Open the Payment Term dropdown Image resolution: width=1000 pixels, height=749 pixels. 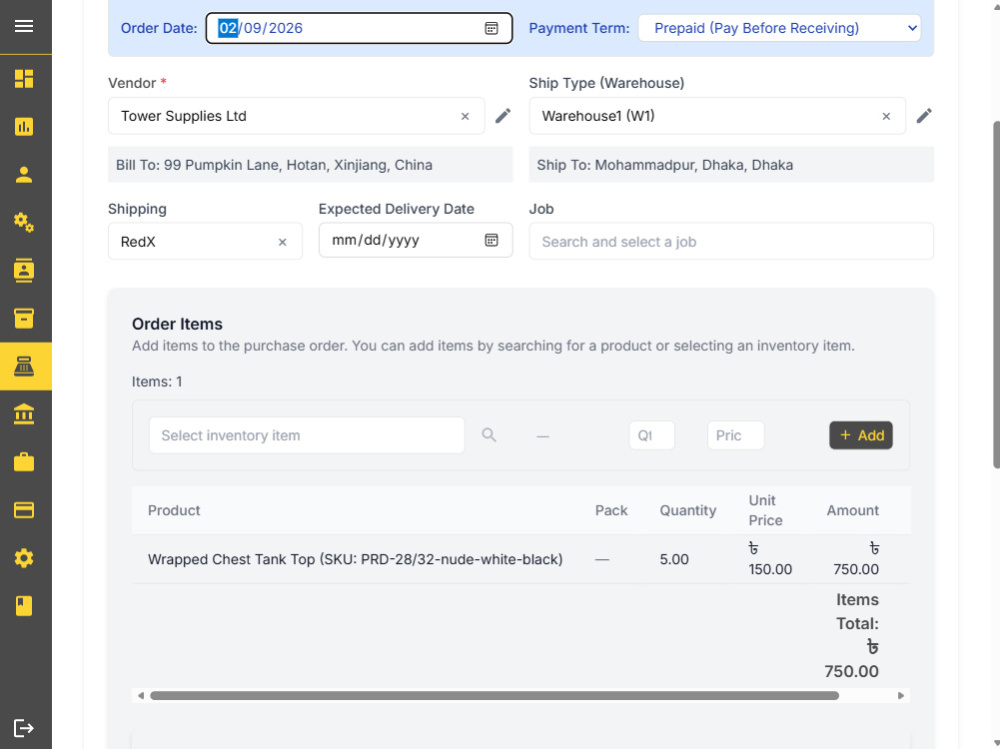coord(779,28)
